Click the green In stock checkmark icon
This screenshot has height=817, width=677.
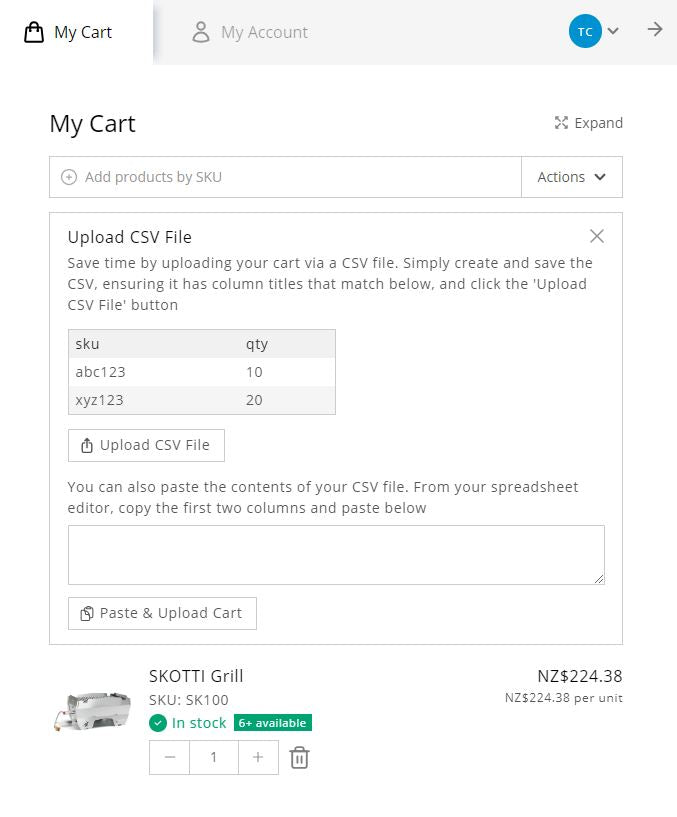coord(157,723)
